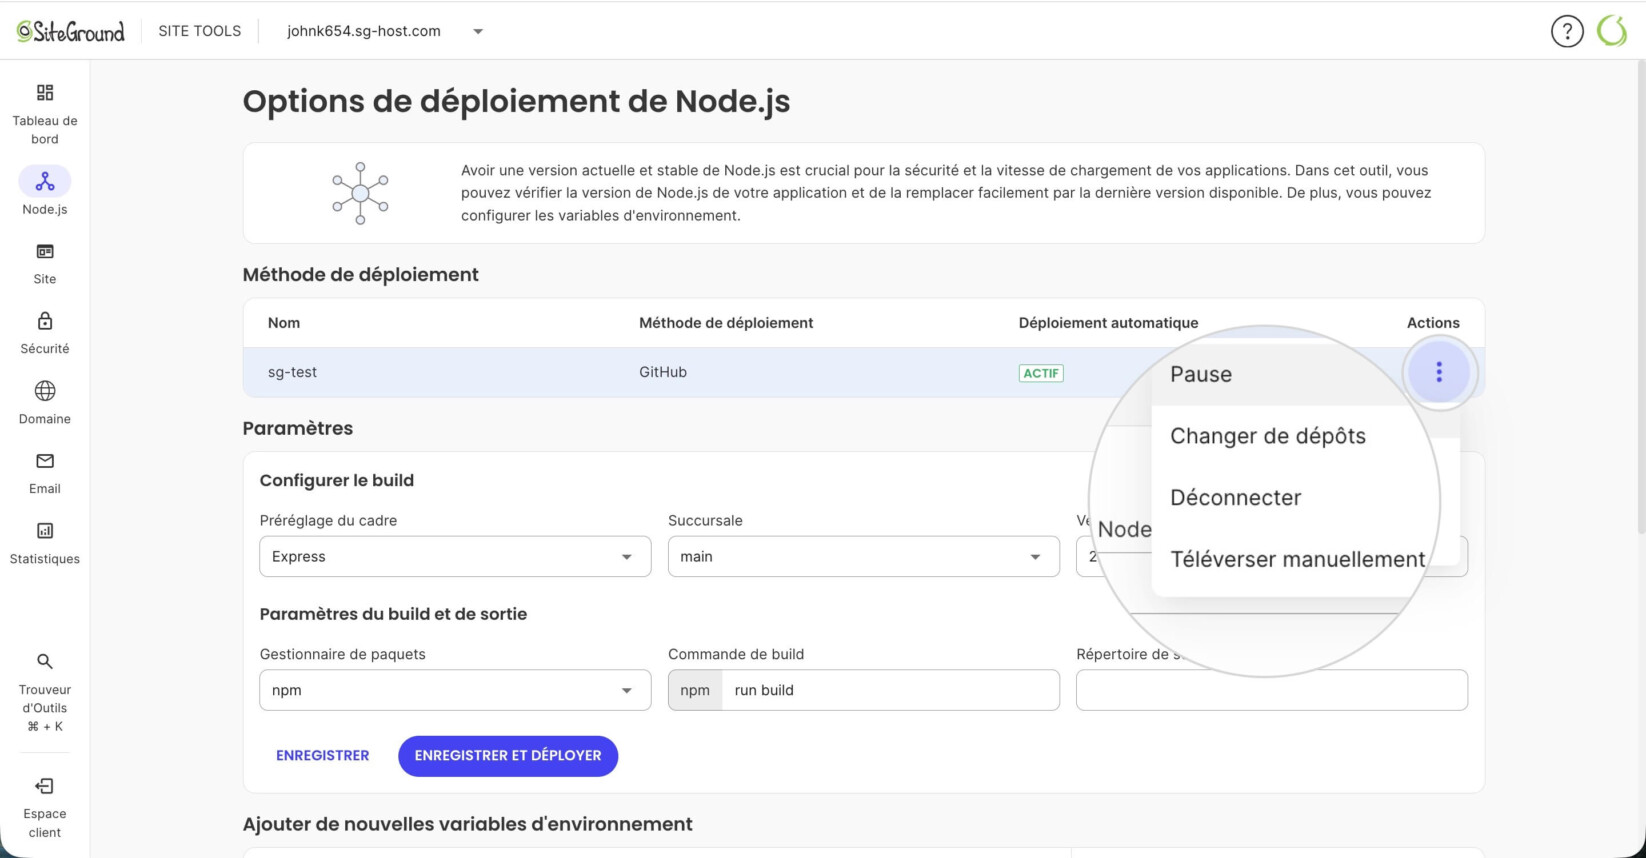Screen dimensions: 1646x858
Task: Click the Actions column header
Action: [1433, 323]
